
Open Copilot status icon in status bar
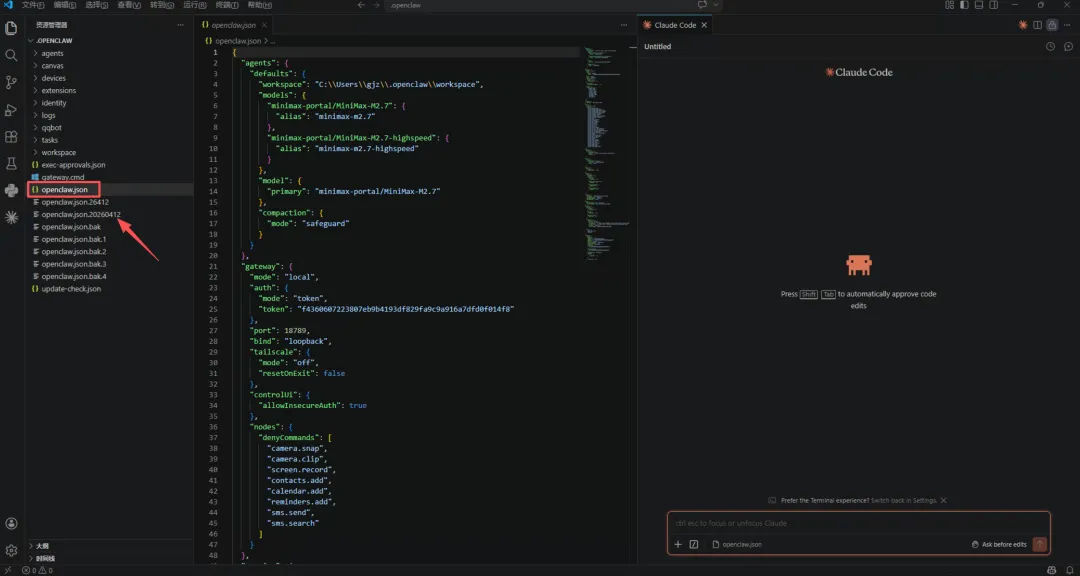coord(1052,570)
